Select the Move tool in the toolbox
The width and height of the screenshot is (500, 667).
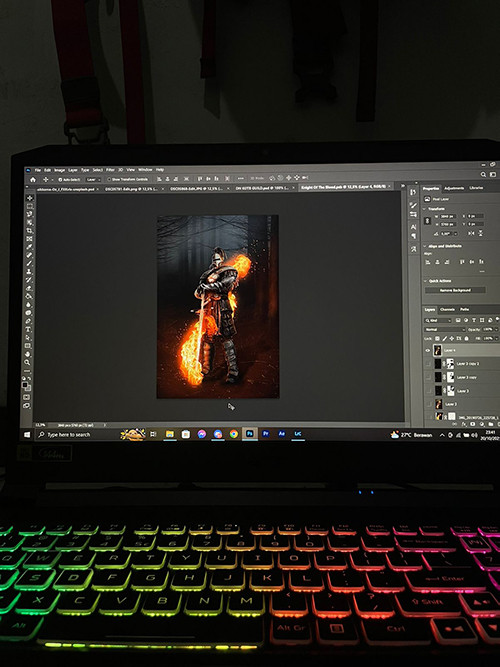[x=29, y=198]
